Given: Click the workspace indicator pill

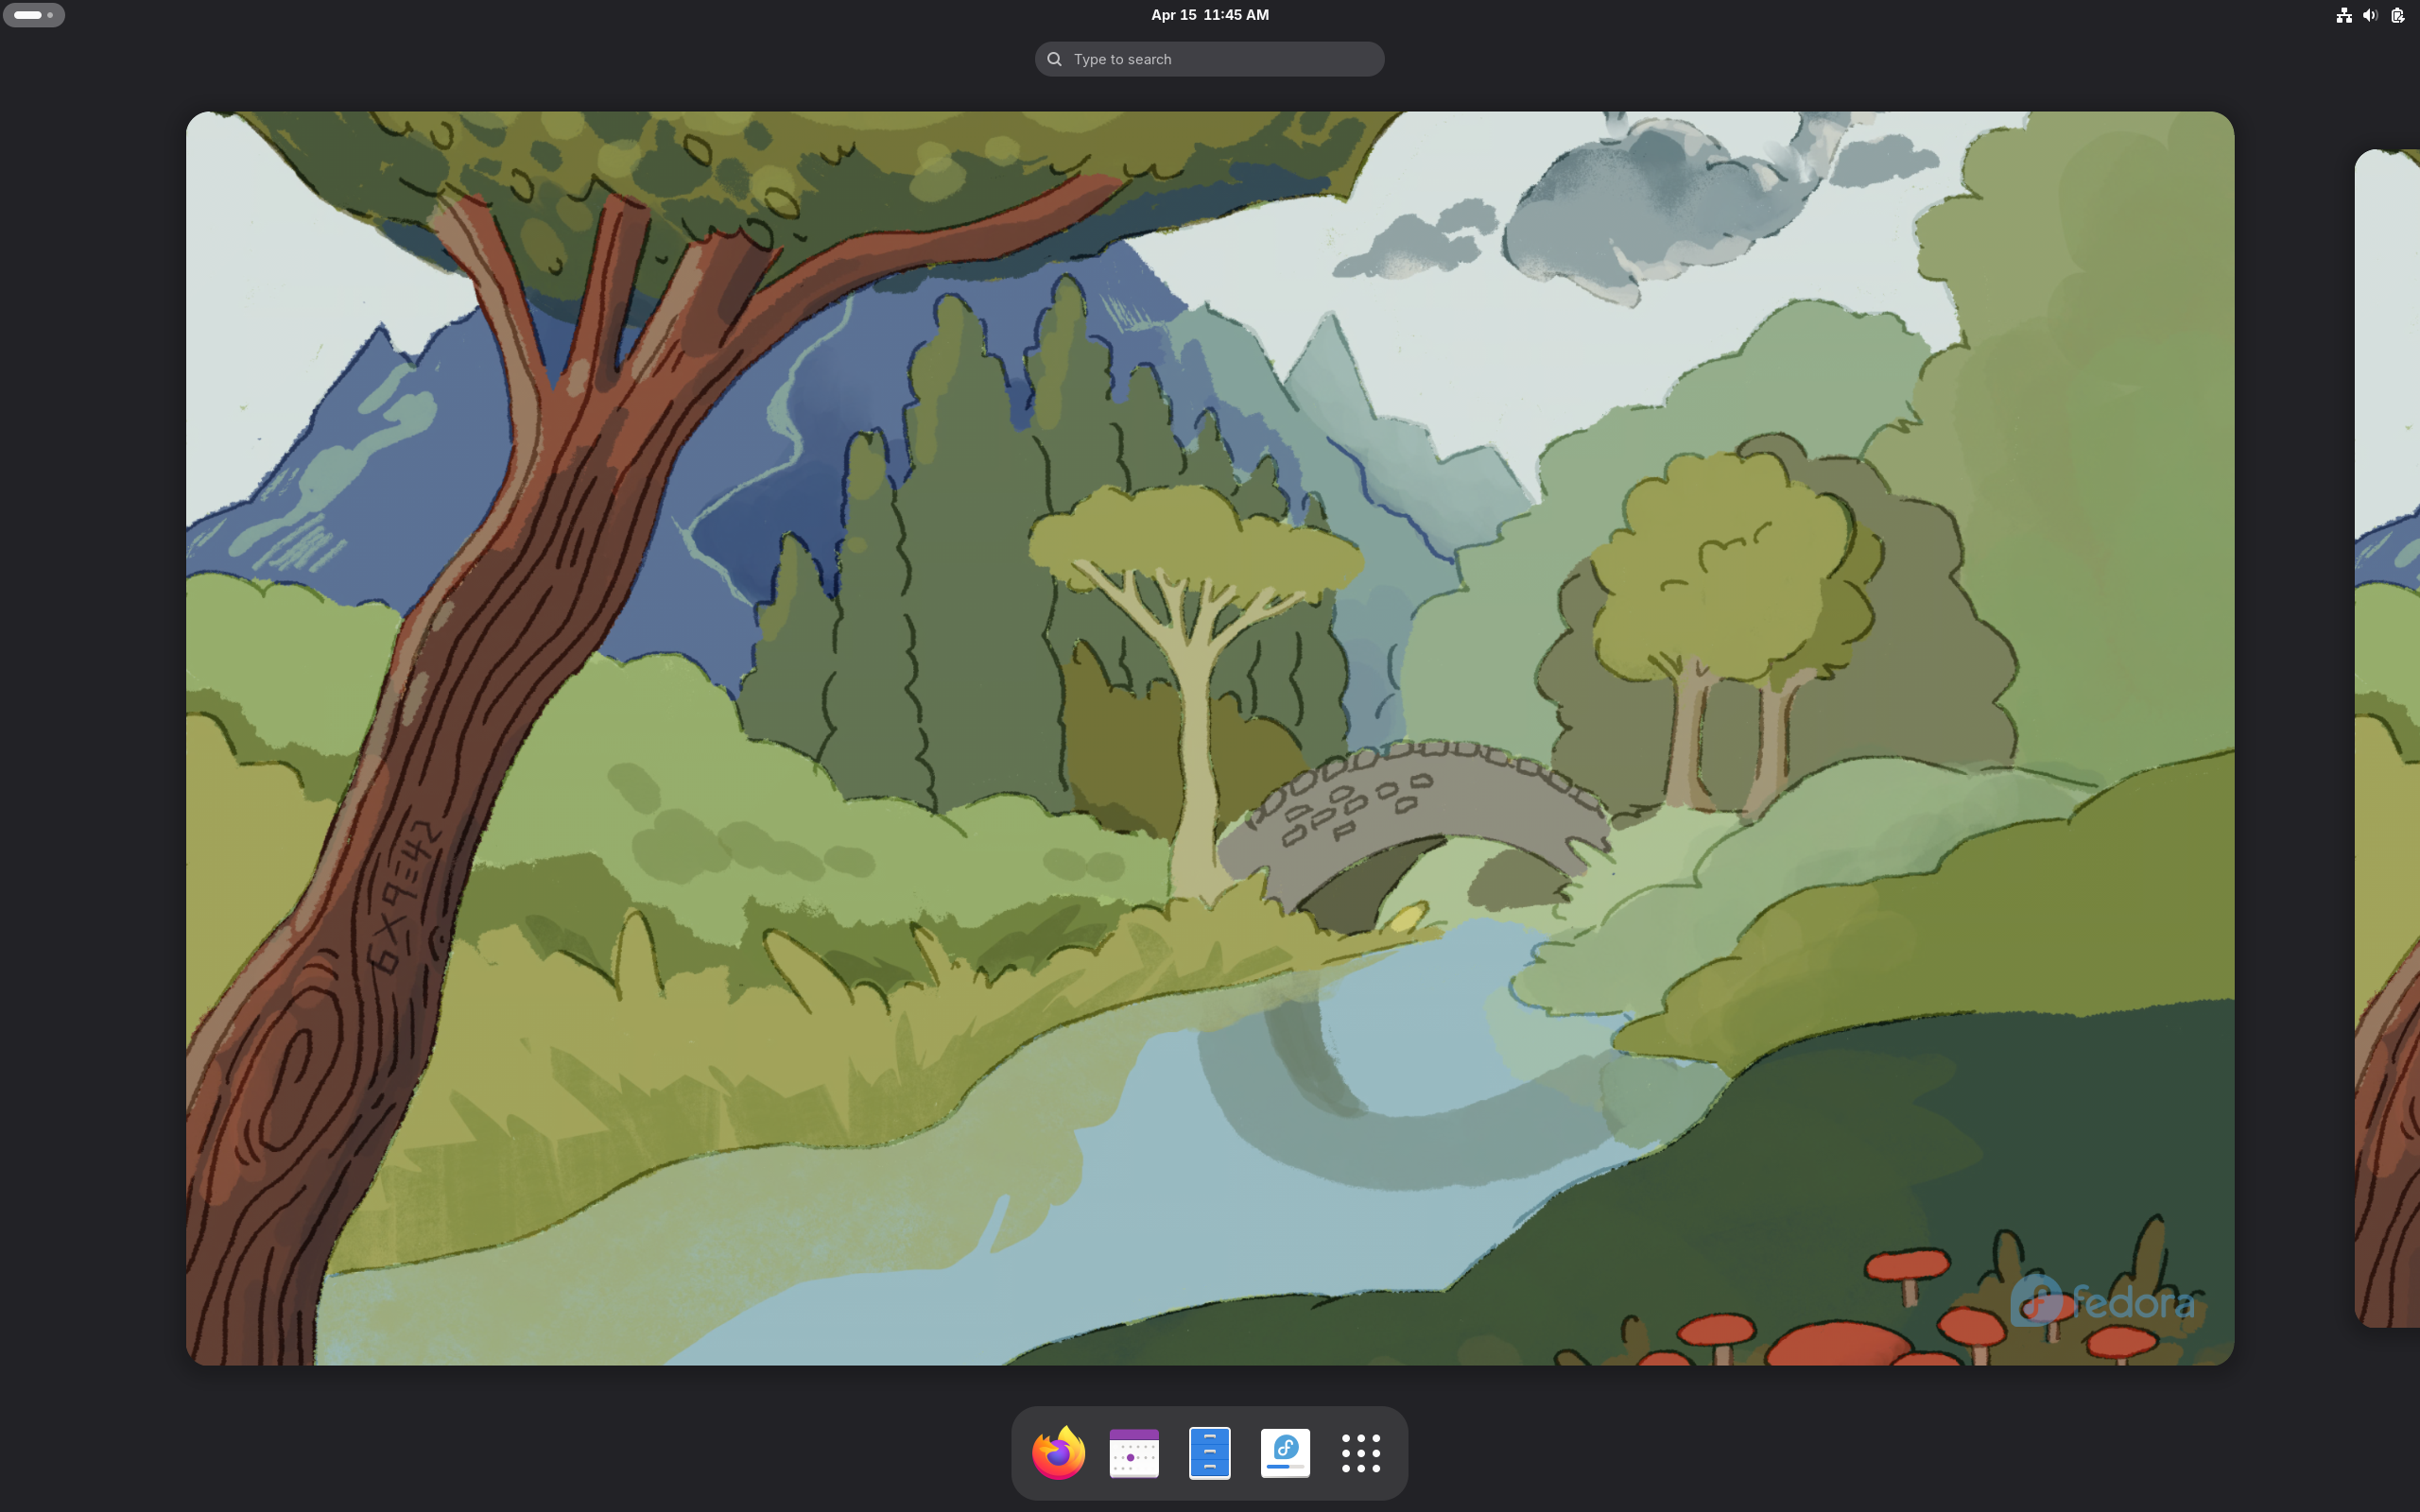Looking at the screenshot, I should click(34, 15).
